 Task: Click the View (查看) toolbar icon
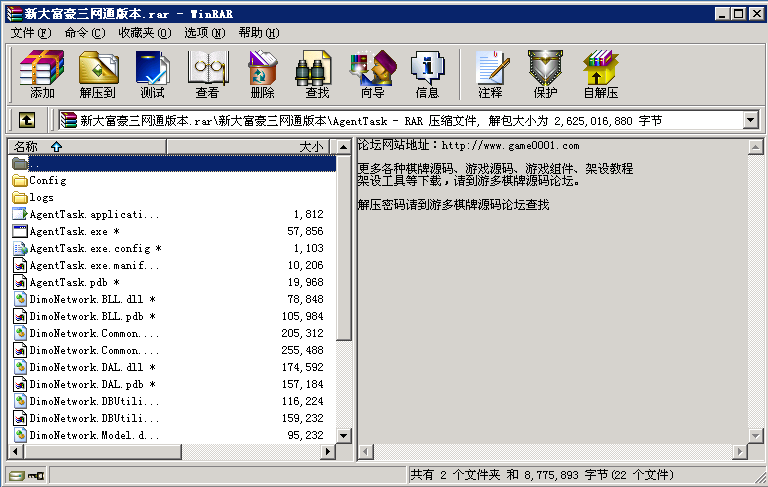pyautogui.click(x=207, y=74)
